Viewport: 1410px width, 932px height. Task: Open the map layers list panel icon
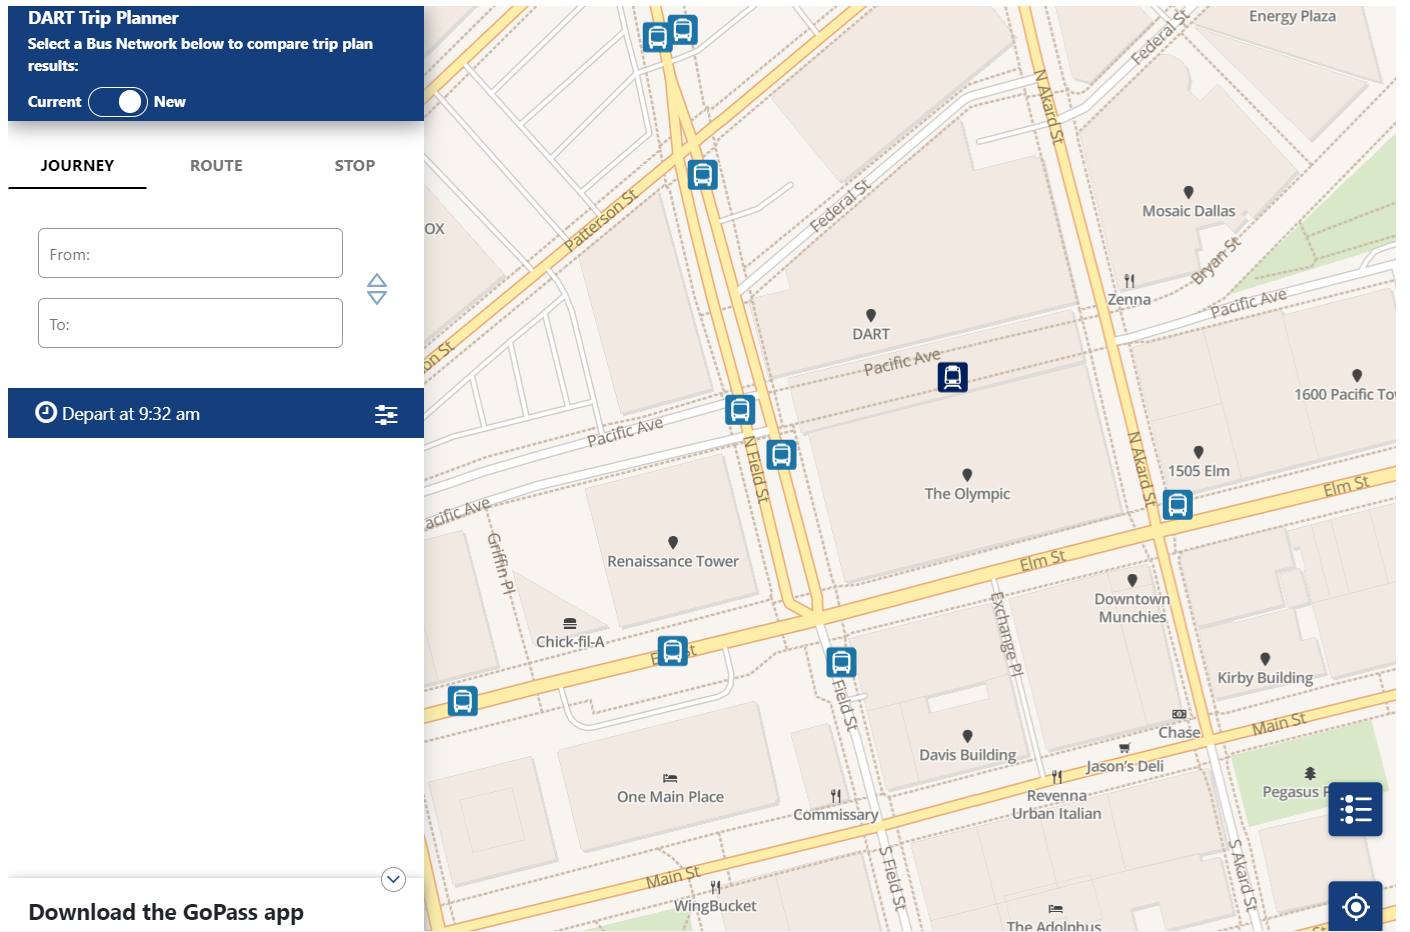coord(1355,808)
